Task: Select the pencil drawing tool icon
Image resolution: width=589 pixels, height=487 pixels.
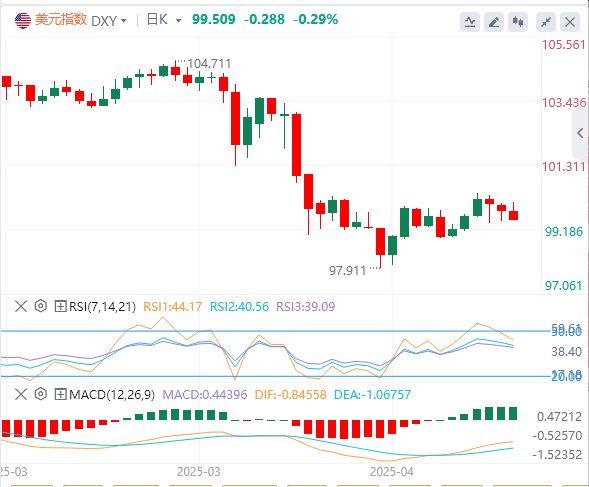Action: click(494, 22)
